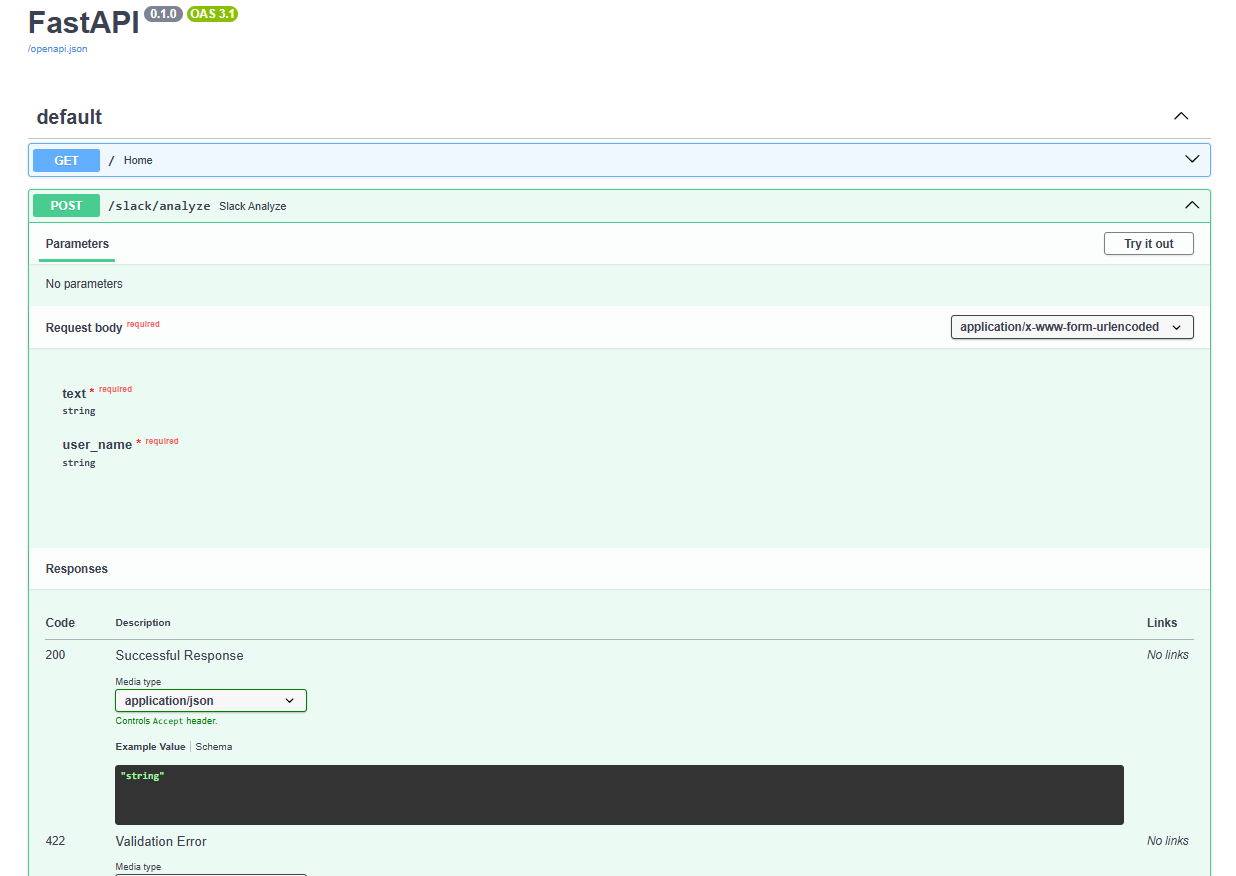Click the No parameters text
This screenshot has height=876, width=1236.
pyautogui.click(x=84, y=284)
